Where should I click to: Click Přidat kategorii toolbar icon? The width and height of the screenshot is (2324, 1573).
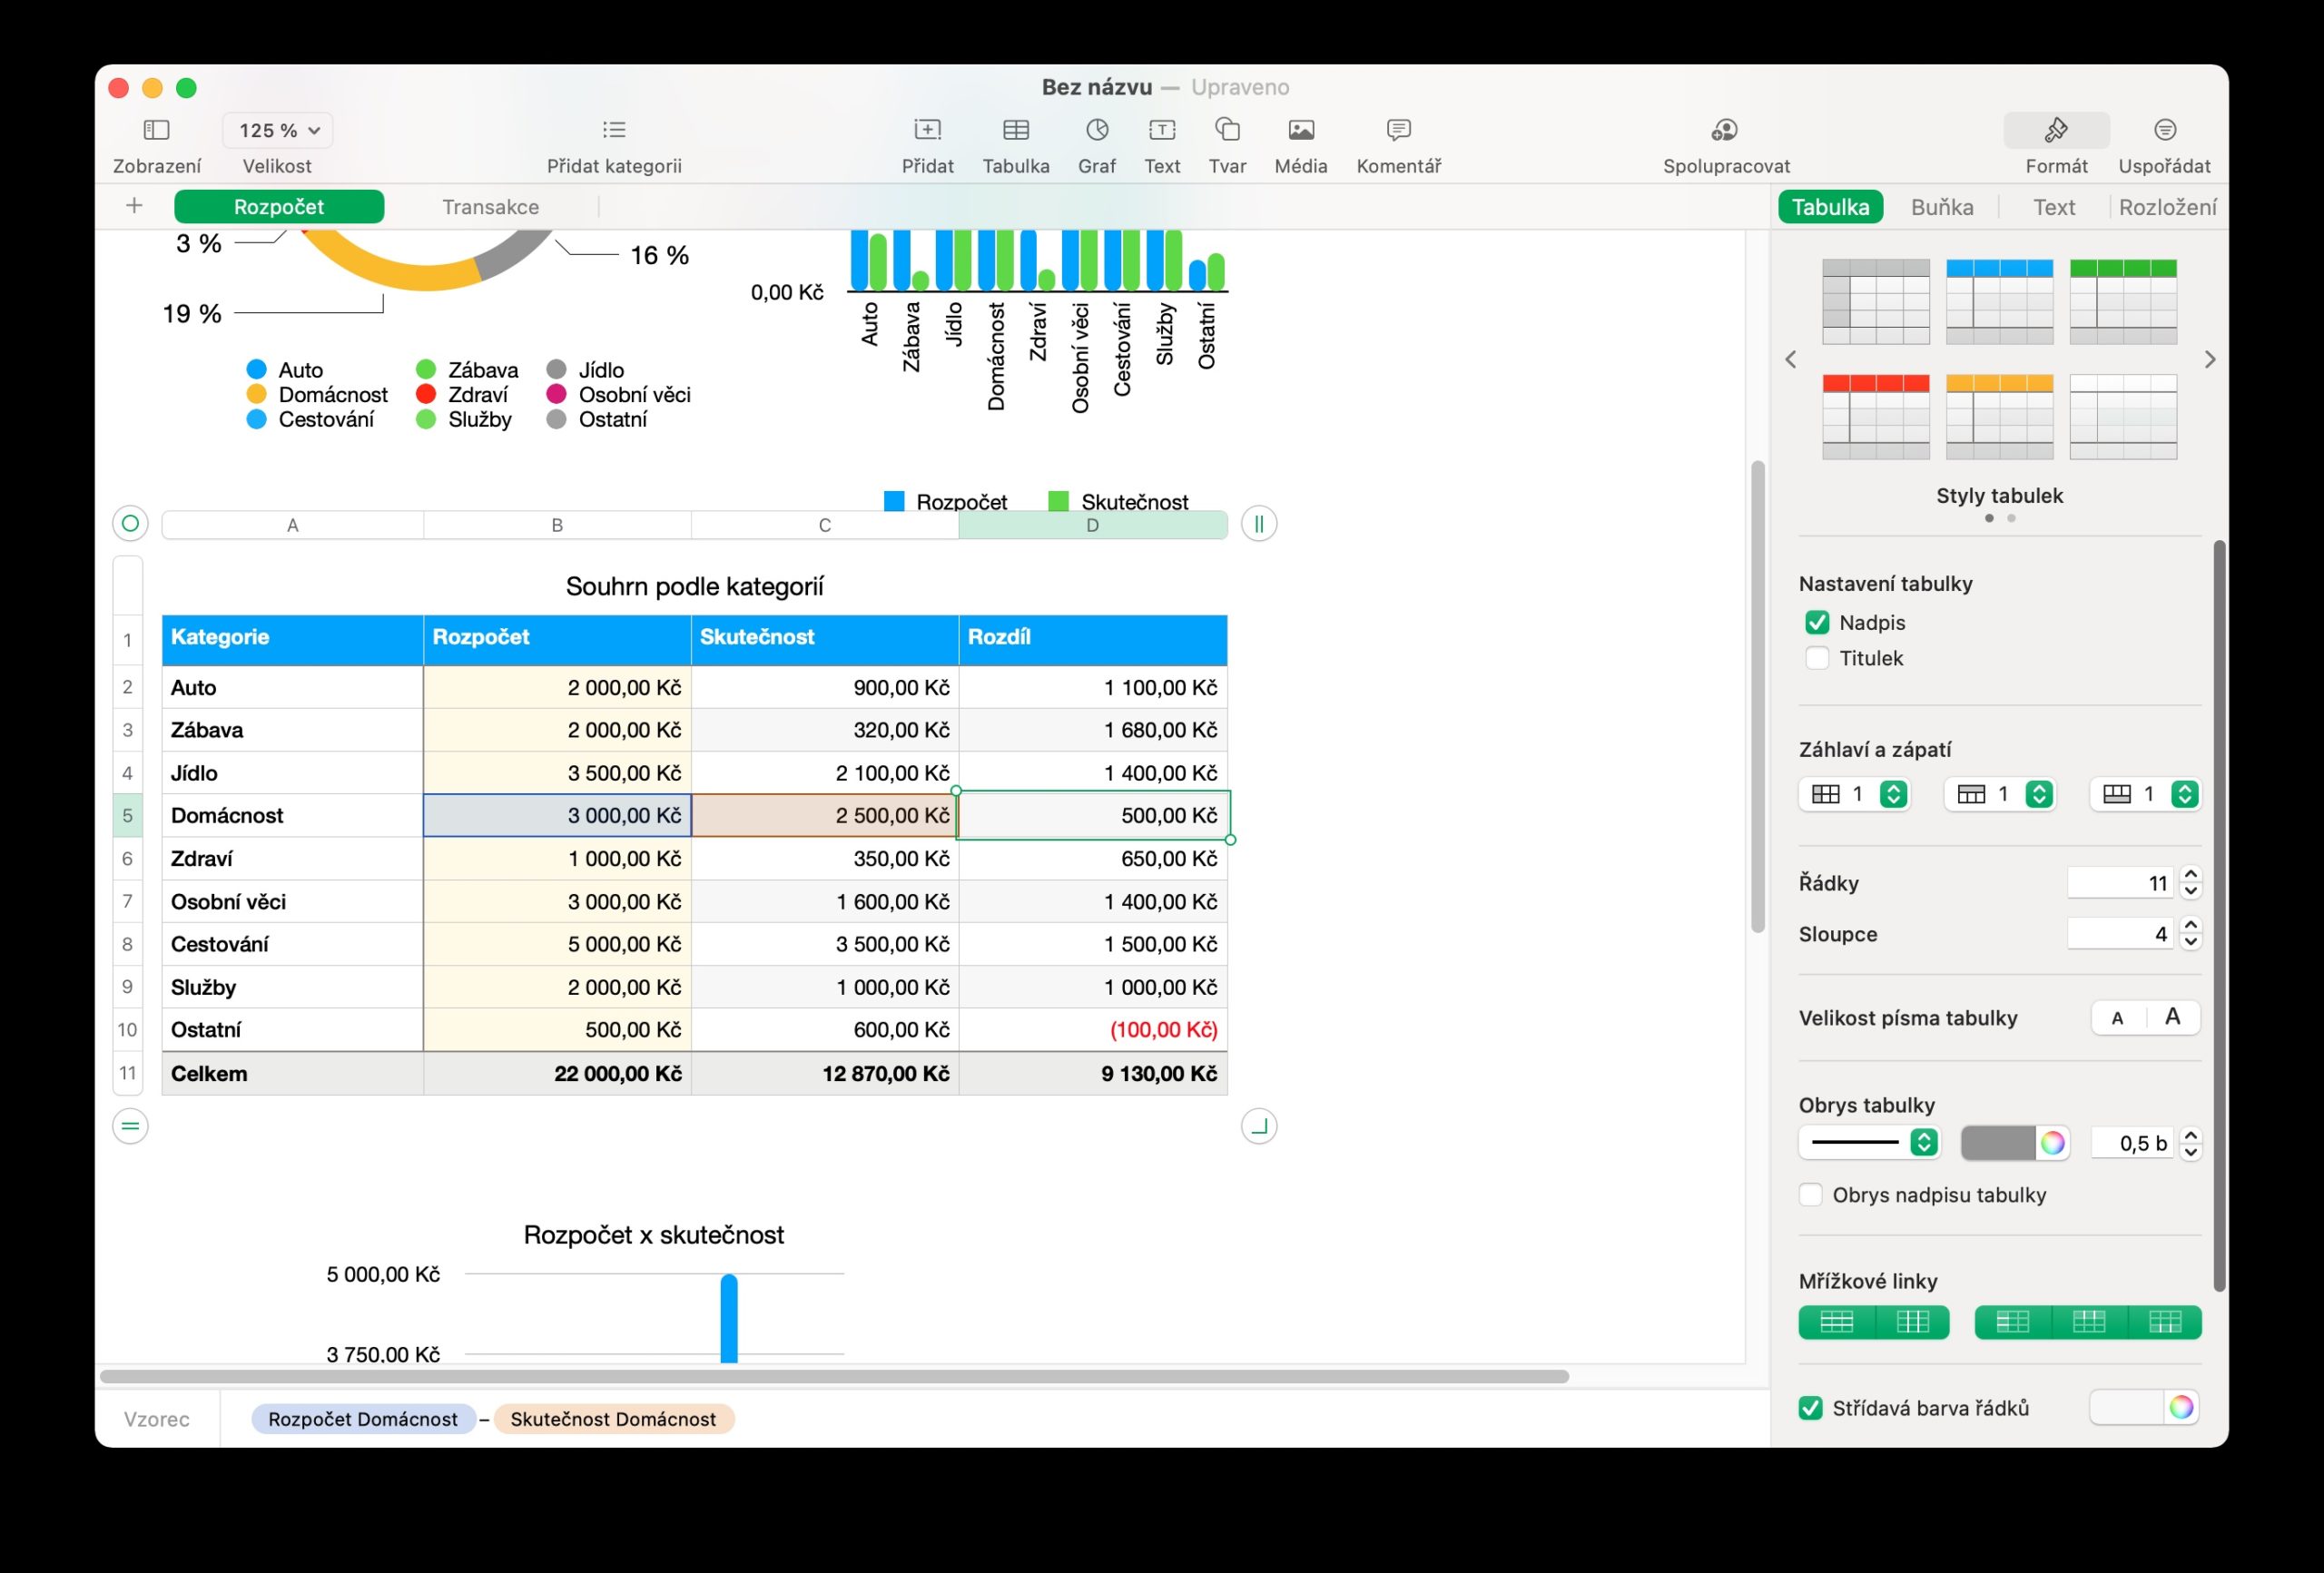[614, 130]
